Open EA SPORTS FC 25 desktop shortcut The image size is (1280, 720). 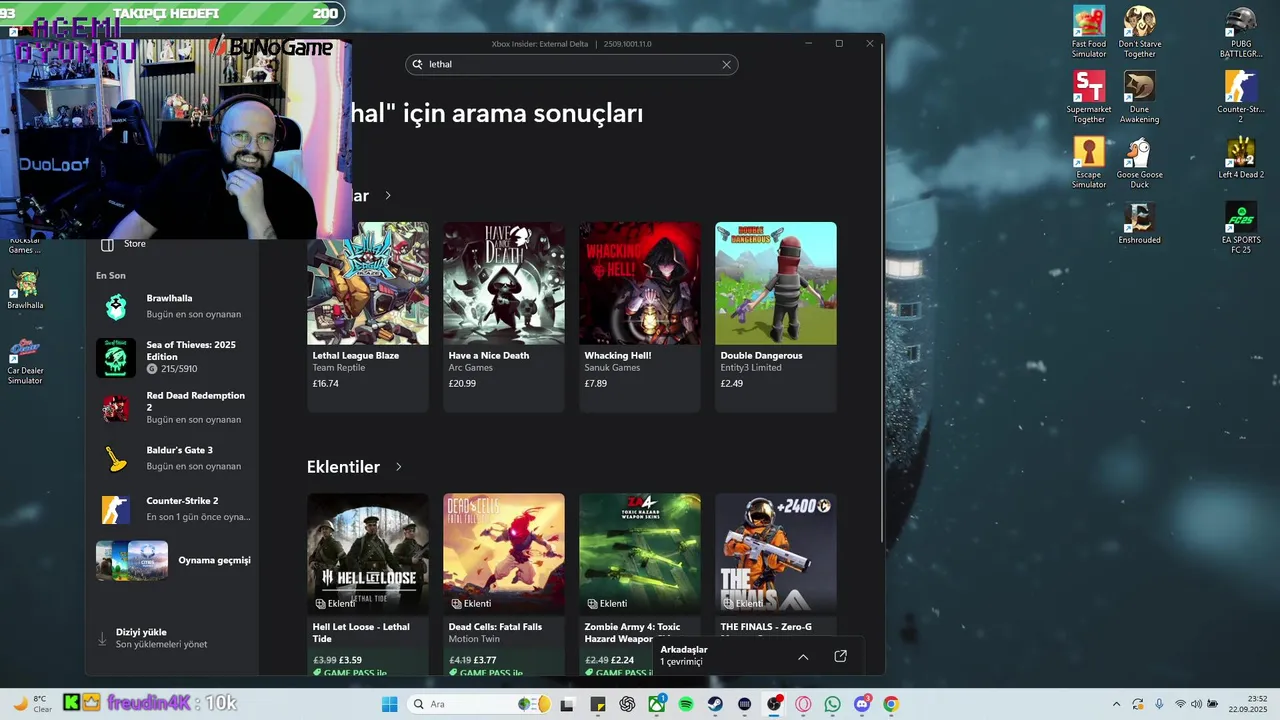click(x=1241, y=227)
